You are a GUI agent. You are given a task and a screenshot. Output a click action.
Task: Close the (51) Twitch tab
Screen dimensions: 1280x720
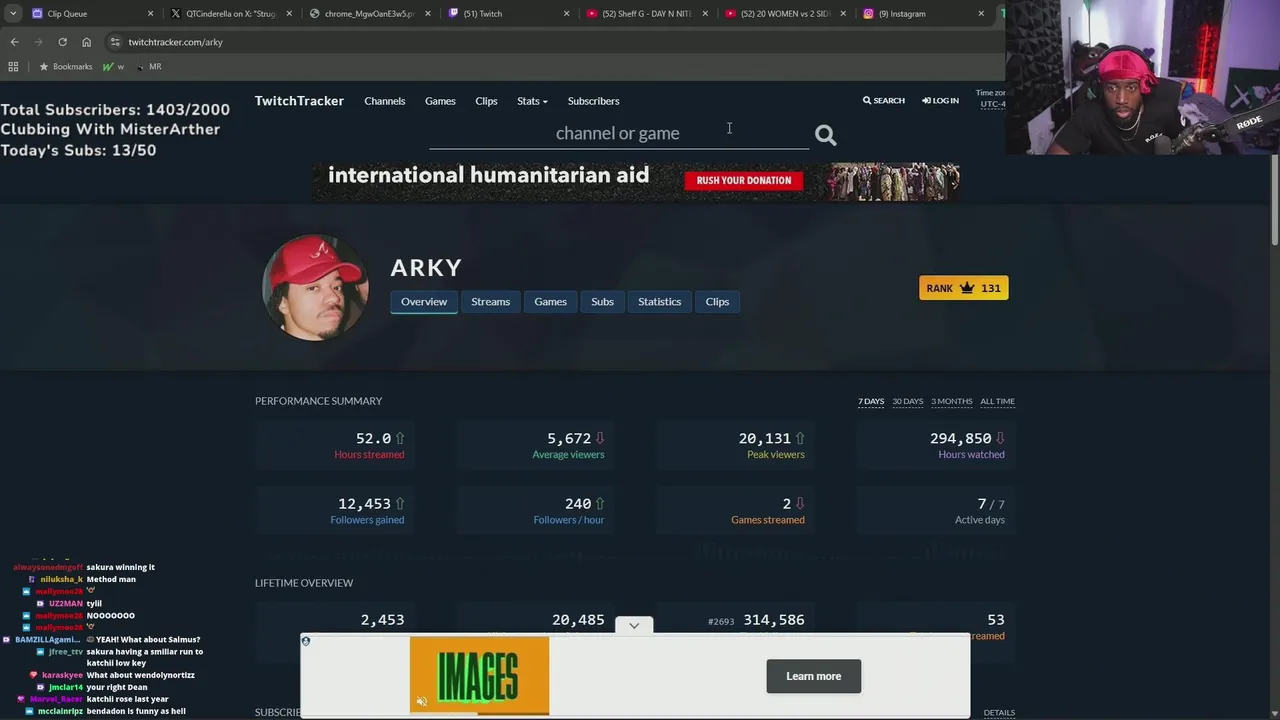[566, 14]
